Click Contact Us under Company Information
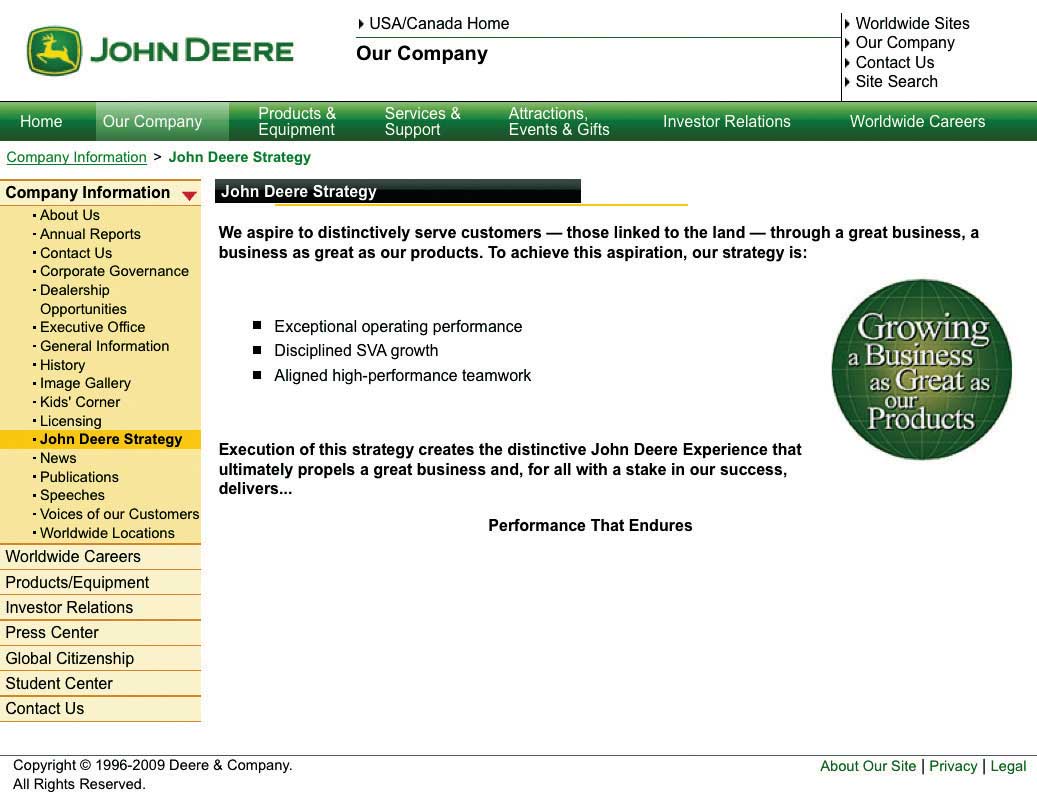The height and width of the screenshot is (810, 1037). pyautogui.click(x=76, y=253)
